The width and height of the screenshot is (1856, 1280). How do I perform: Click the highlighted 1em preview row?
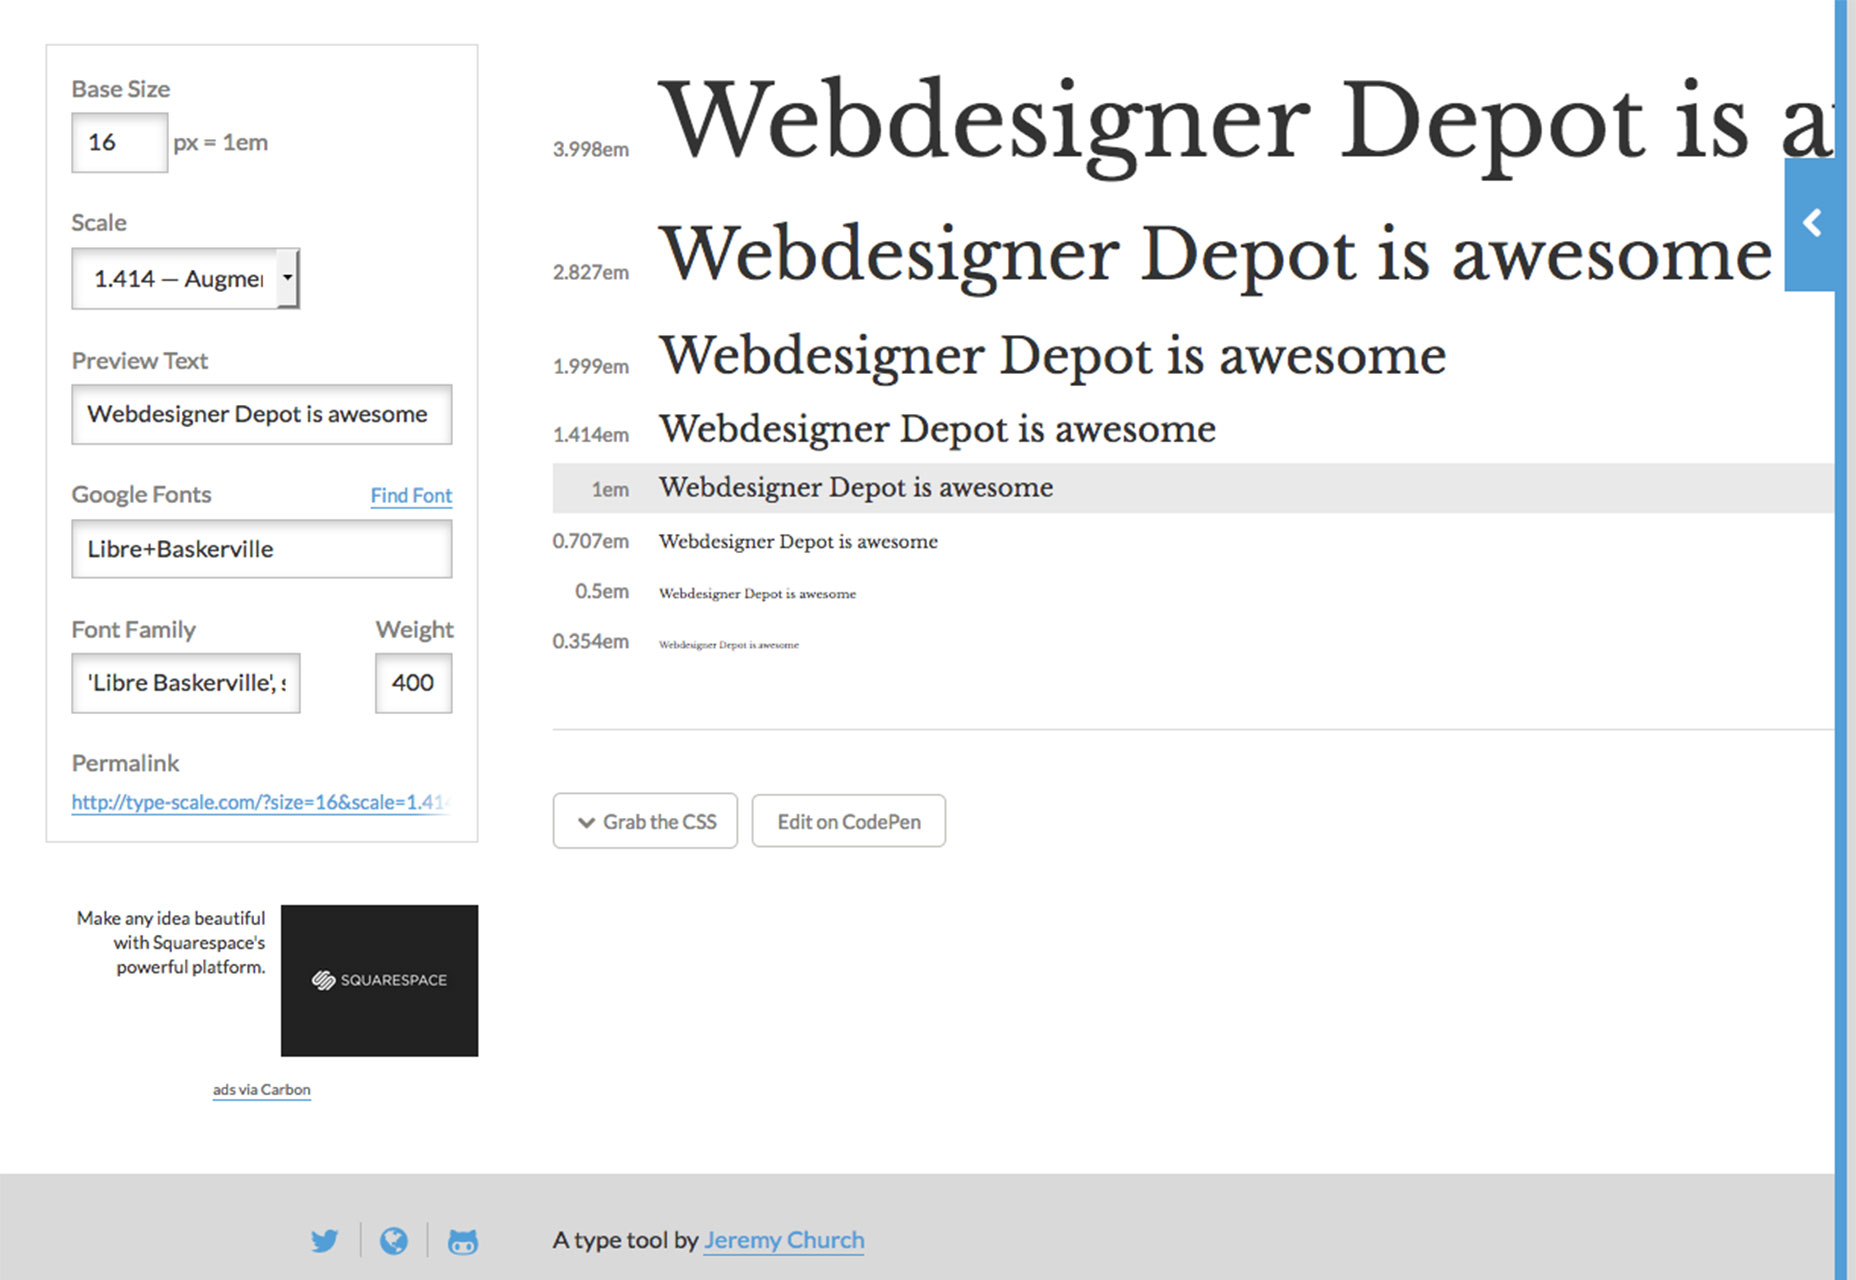[1193, 488]
